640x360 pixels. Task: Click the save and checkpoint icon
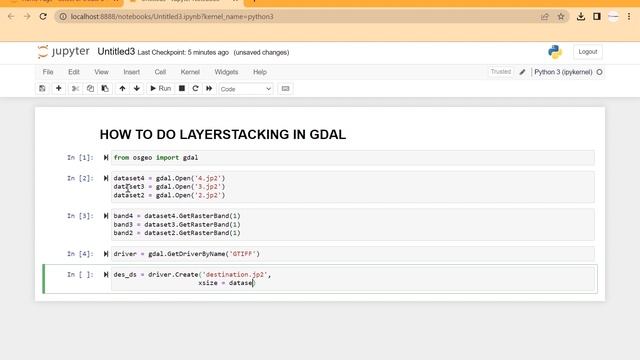(42, 89)
